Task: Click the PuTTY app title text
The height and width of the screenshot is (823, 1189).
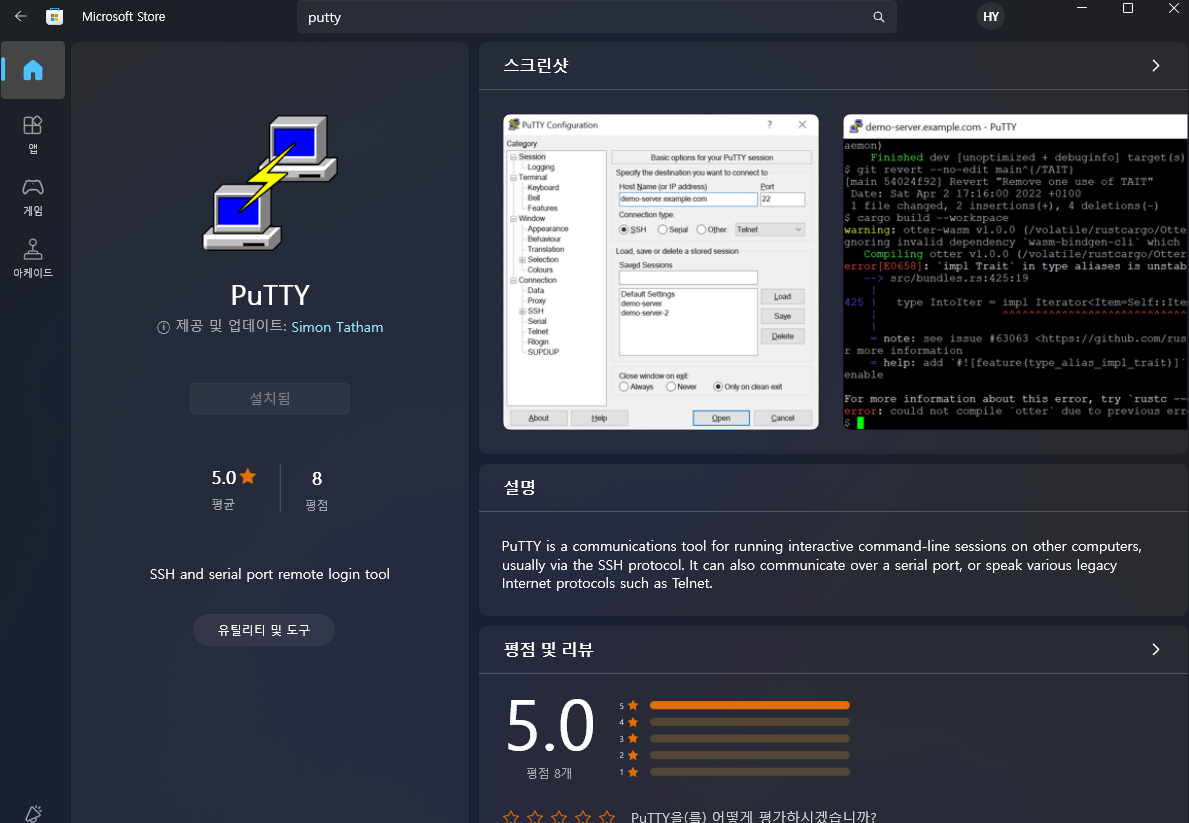Action: pos(270,294)
